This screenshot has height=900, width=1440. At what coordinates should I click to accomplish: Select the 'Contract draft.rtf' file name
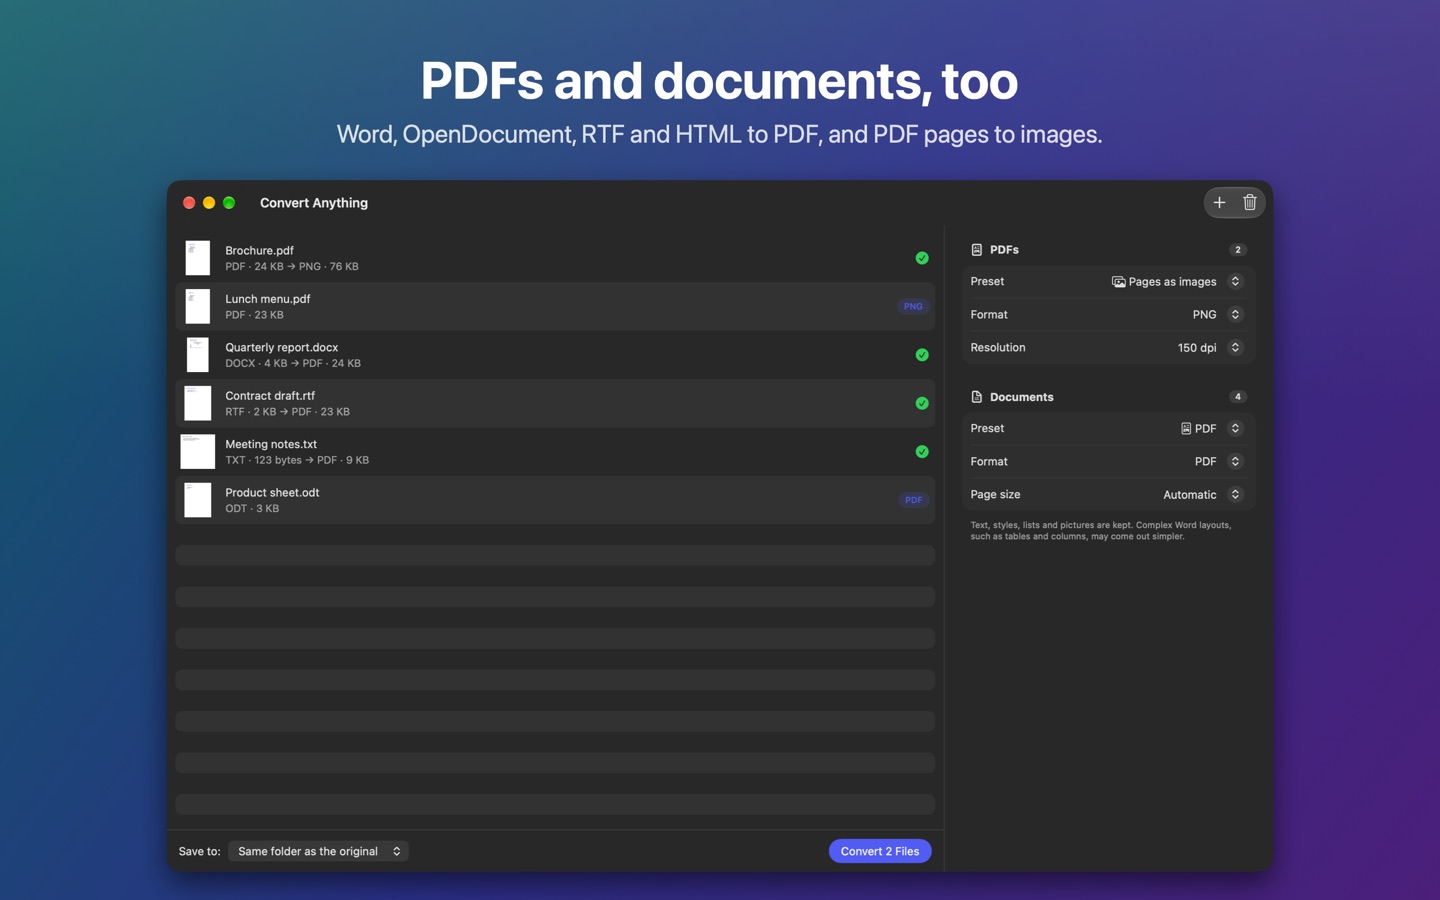[270, 396]
